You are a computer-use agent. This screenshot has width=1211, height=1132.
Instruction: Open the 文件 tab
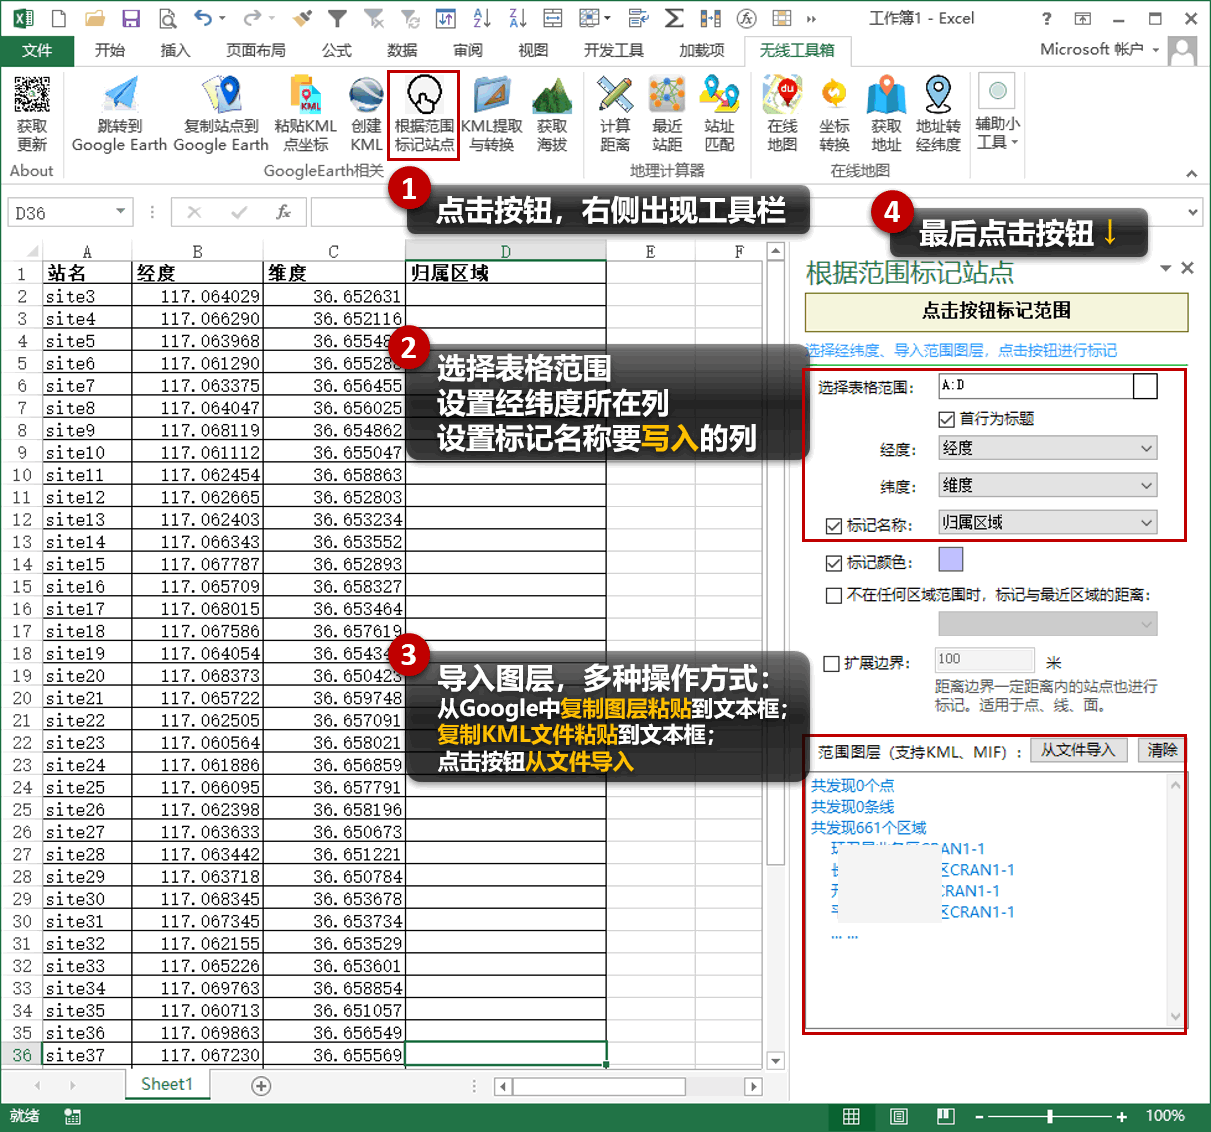point(37,50)
